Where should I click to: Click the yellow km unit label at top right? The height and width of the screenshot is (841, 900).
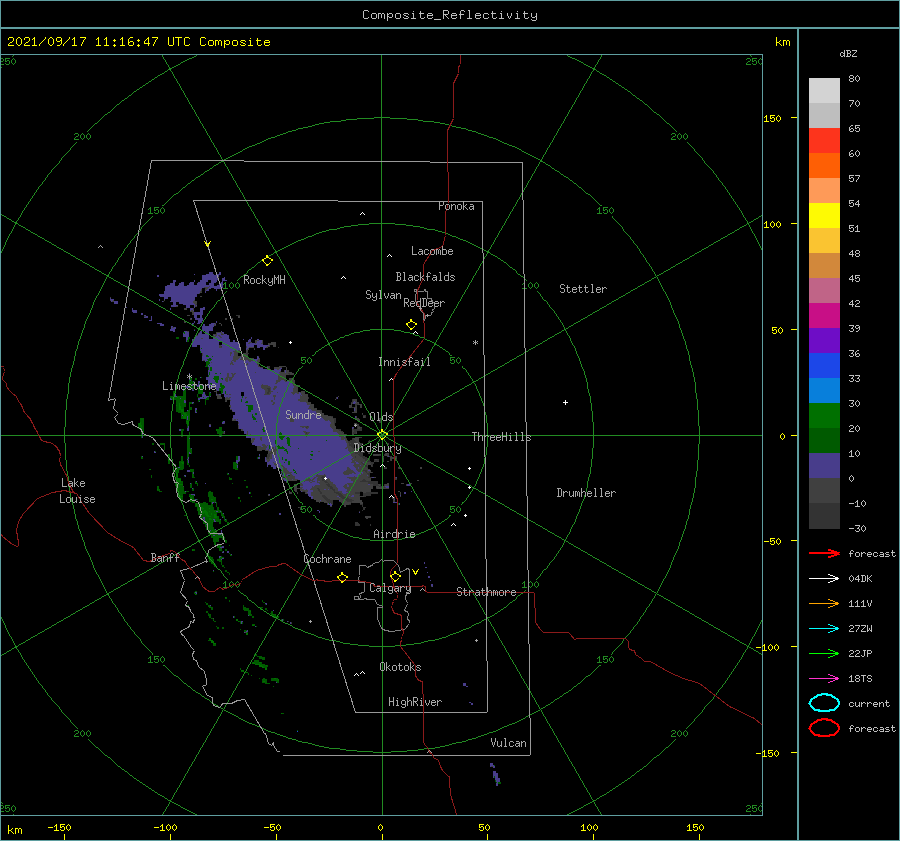coord(782,42)
